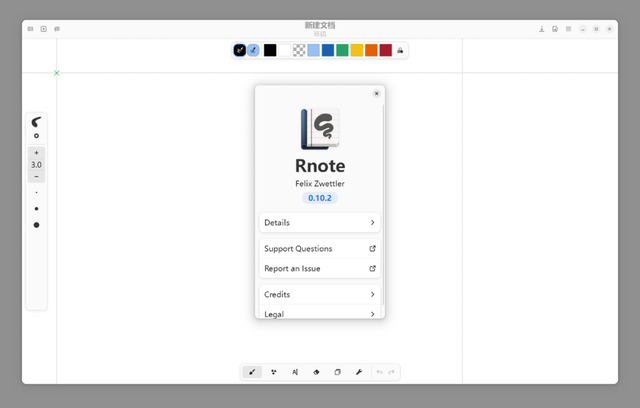Viewport: 640px width, 408px height.
Task: Pick the white color swatch
Action: point(284,50)
